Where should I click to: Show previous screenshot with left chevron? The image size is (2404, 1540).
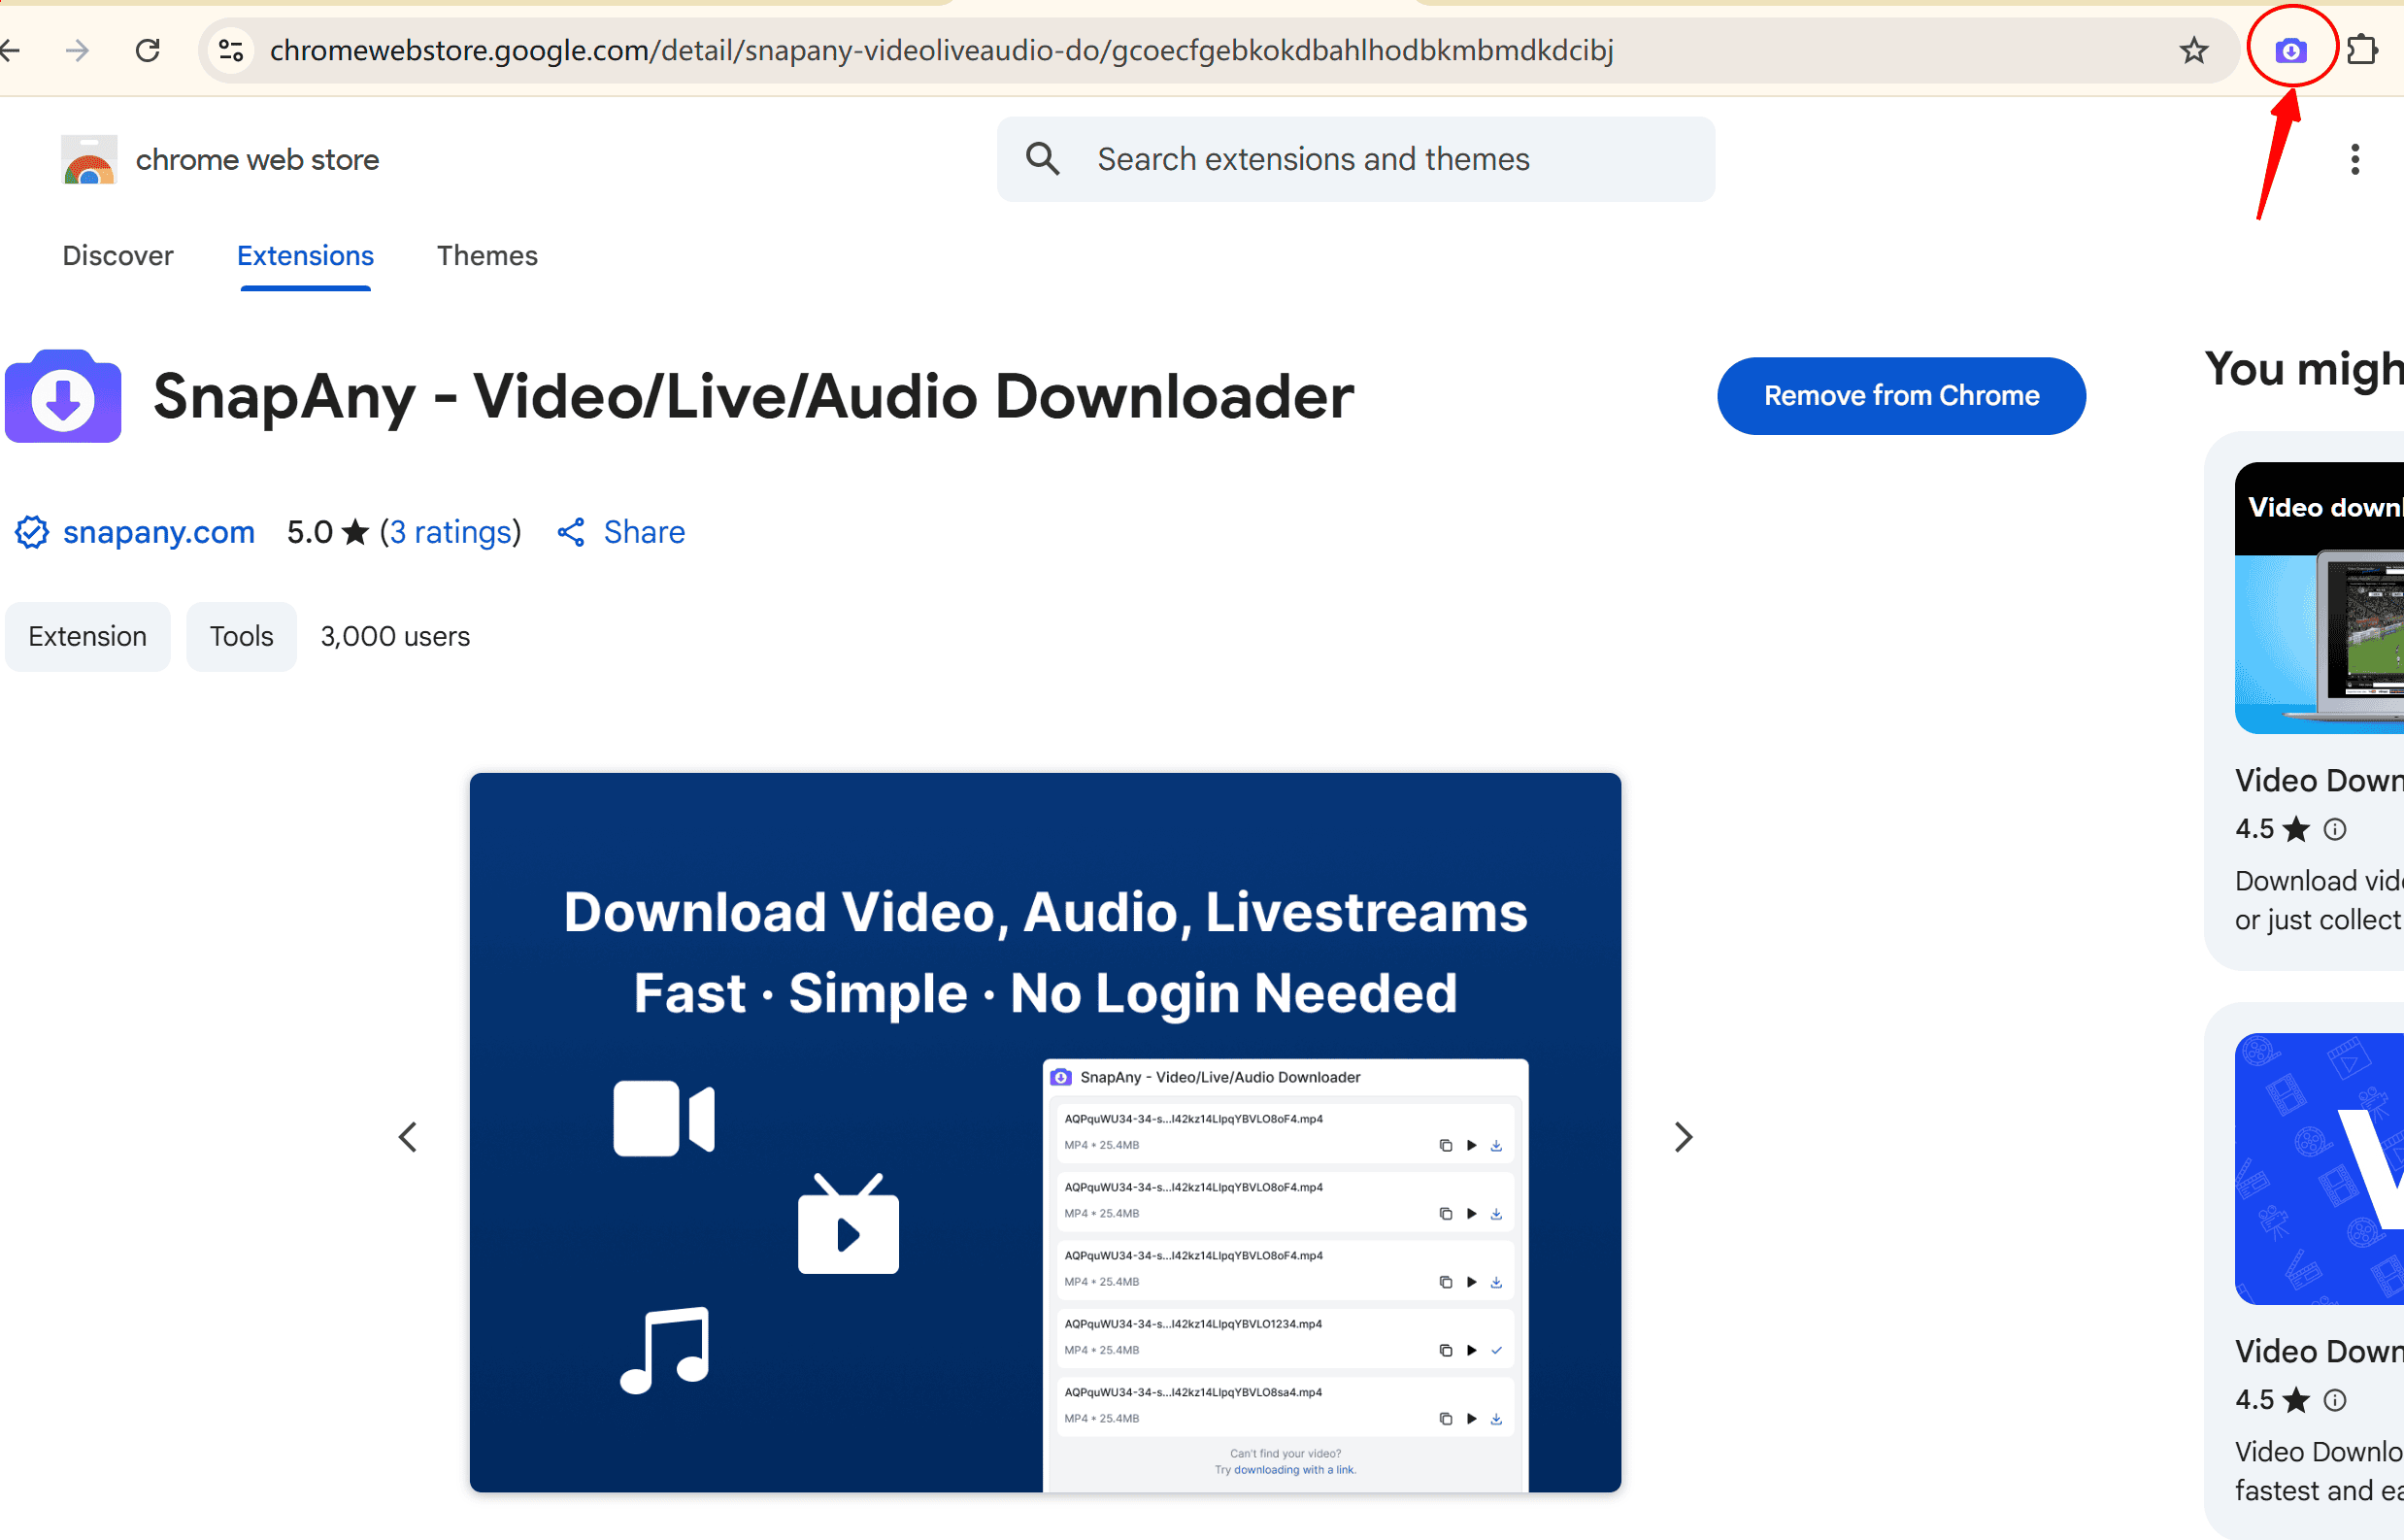click(x=408, y=1137)
